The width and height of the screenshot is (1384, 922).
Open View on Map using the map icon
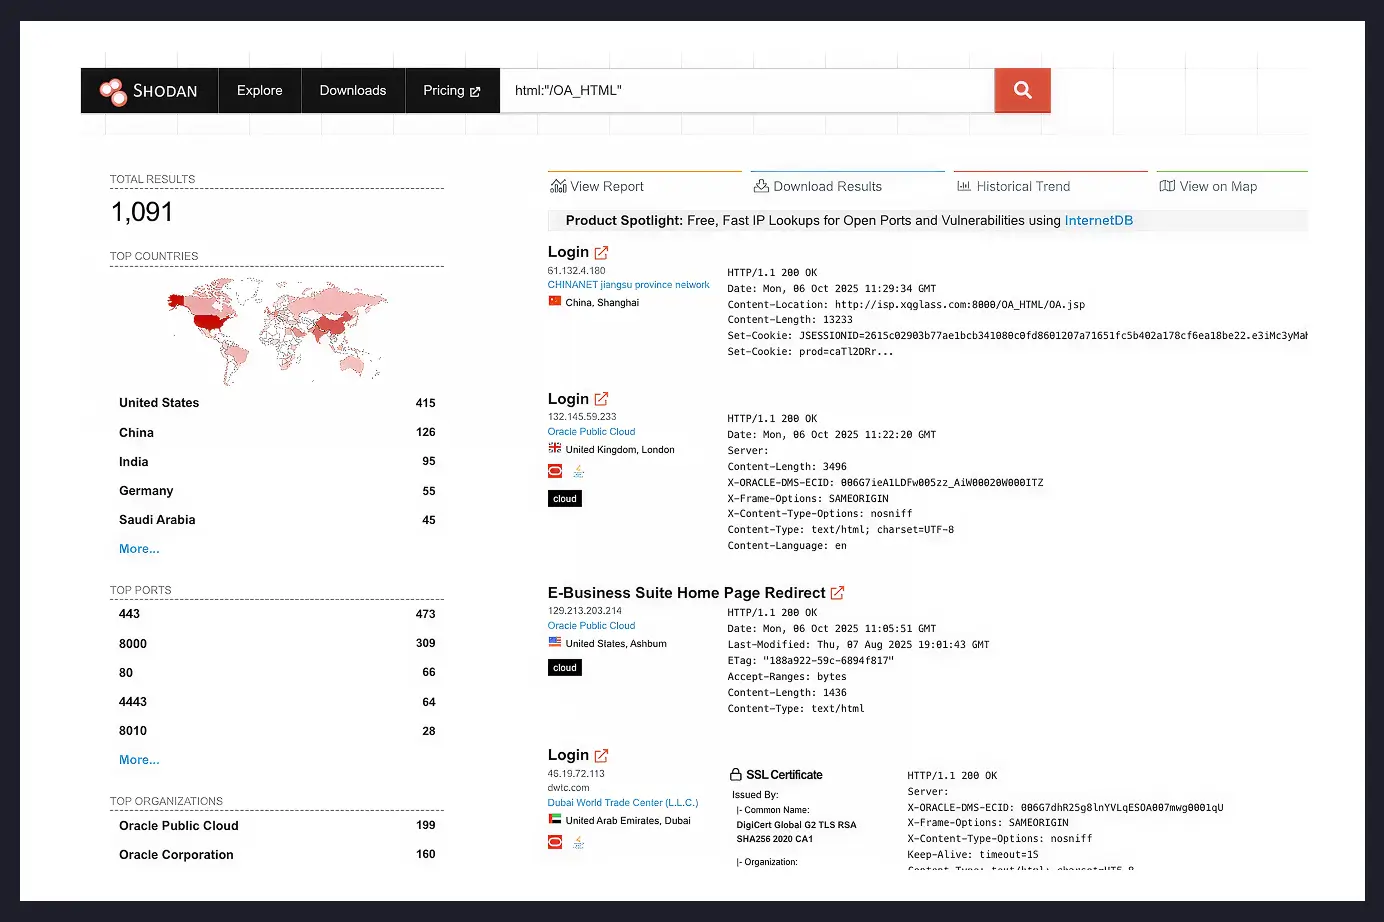pos(1166,186)
